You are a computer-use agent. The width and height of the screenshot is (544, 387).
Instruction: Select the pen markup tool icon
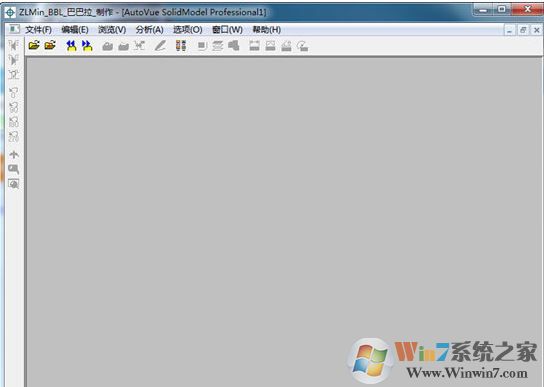point(160,45)
